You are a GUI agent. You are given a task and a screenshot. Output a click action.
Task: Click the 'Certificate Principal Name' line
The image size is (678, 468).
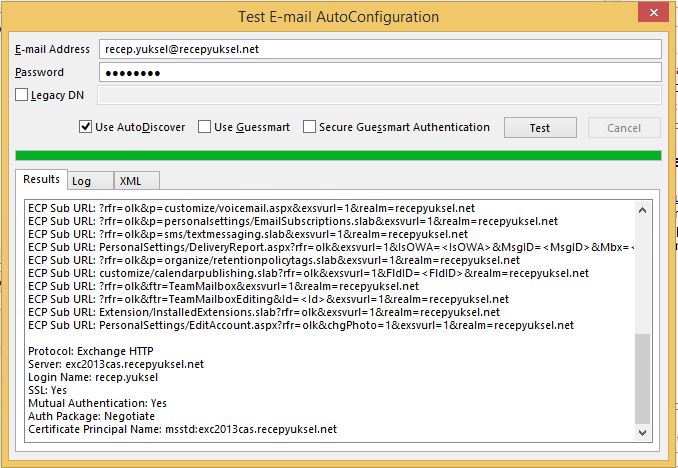182,429
